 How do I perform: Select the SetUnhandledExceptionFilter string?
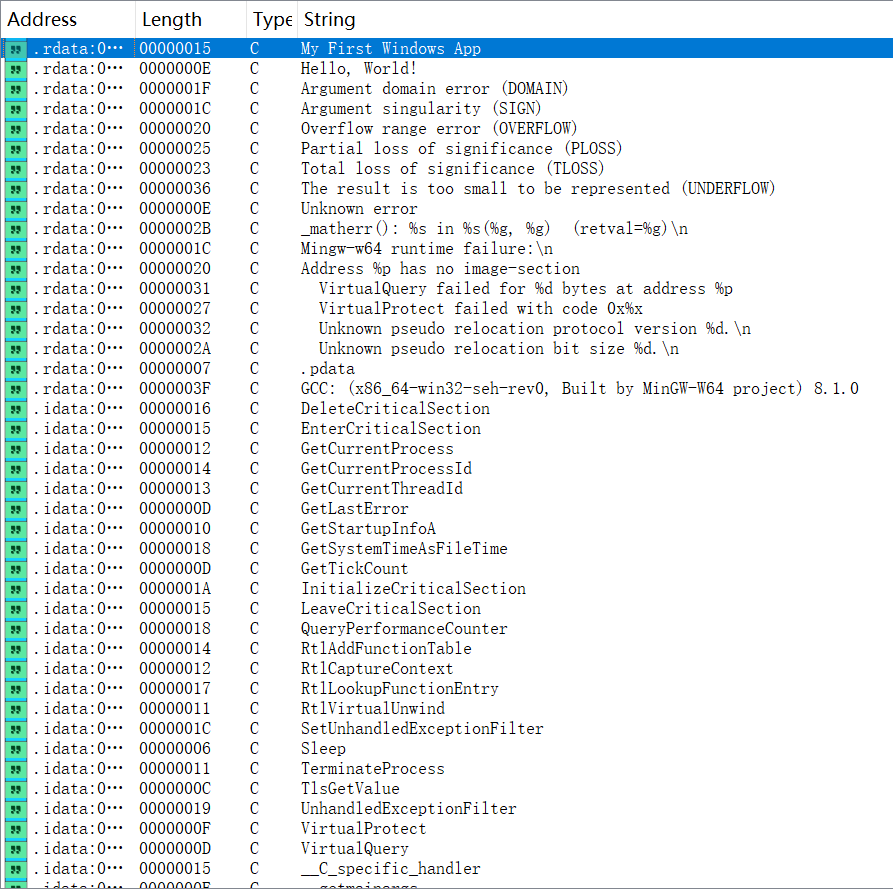point(422,729)
